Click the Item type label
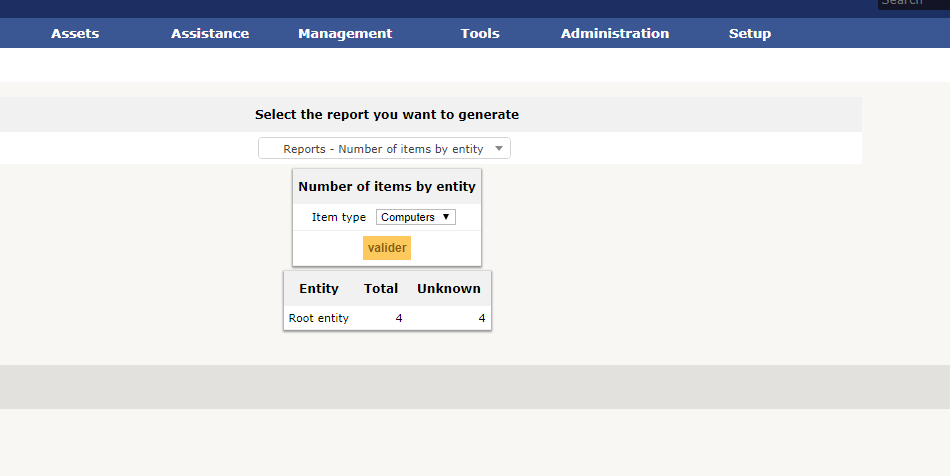 339,217
